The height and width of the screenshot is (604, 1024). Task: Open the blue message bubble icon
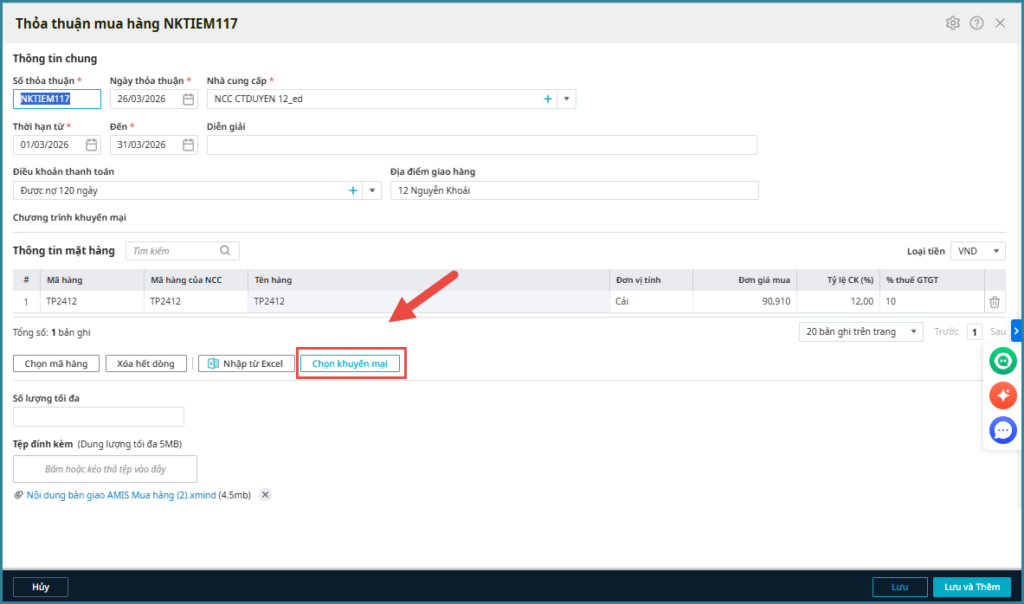coord(1002,430)
